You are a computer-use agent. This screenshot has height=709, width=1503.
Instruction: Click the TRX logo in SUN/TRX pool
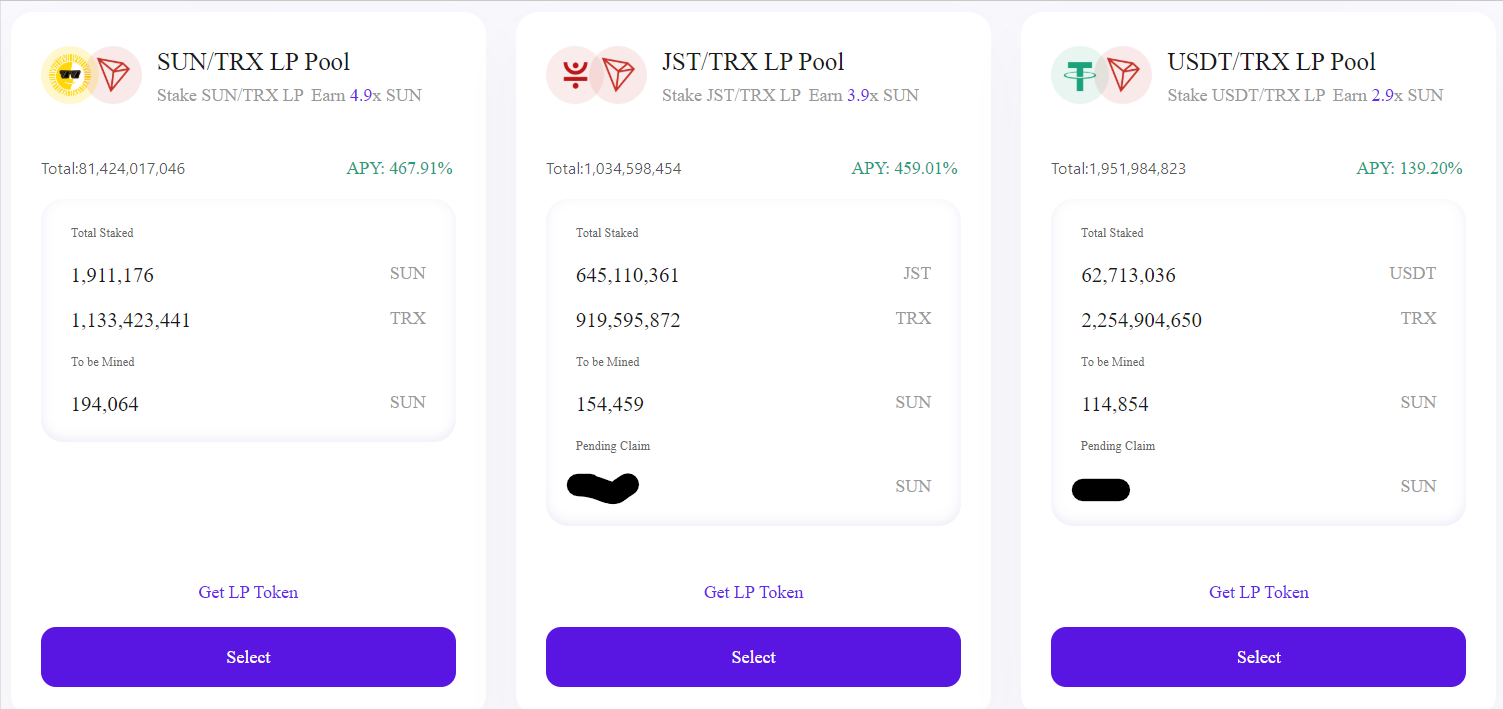[x=114, y=74]
